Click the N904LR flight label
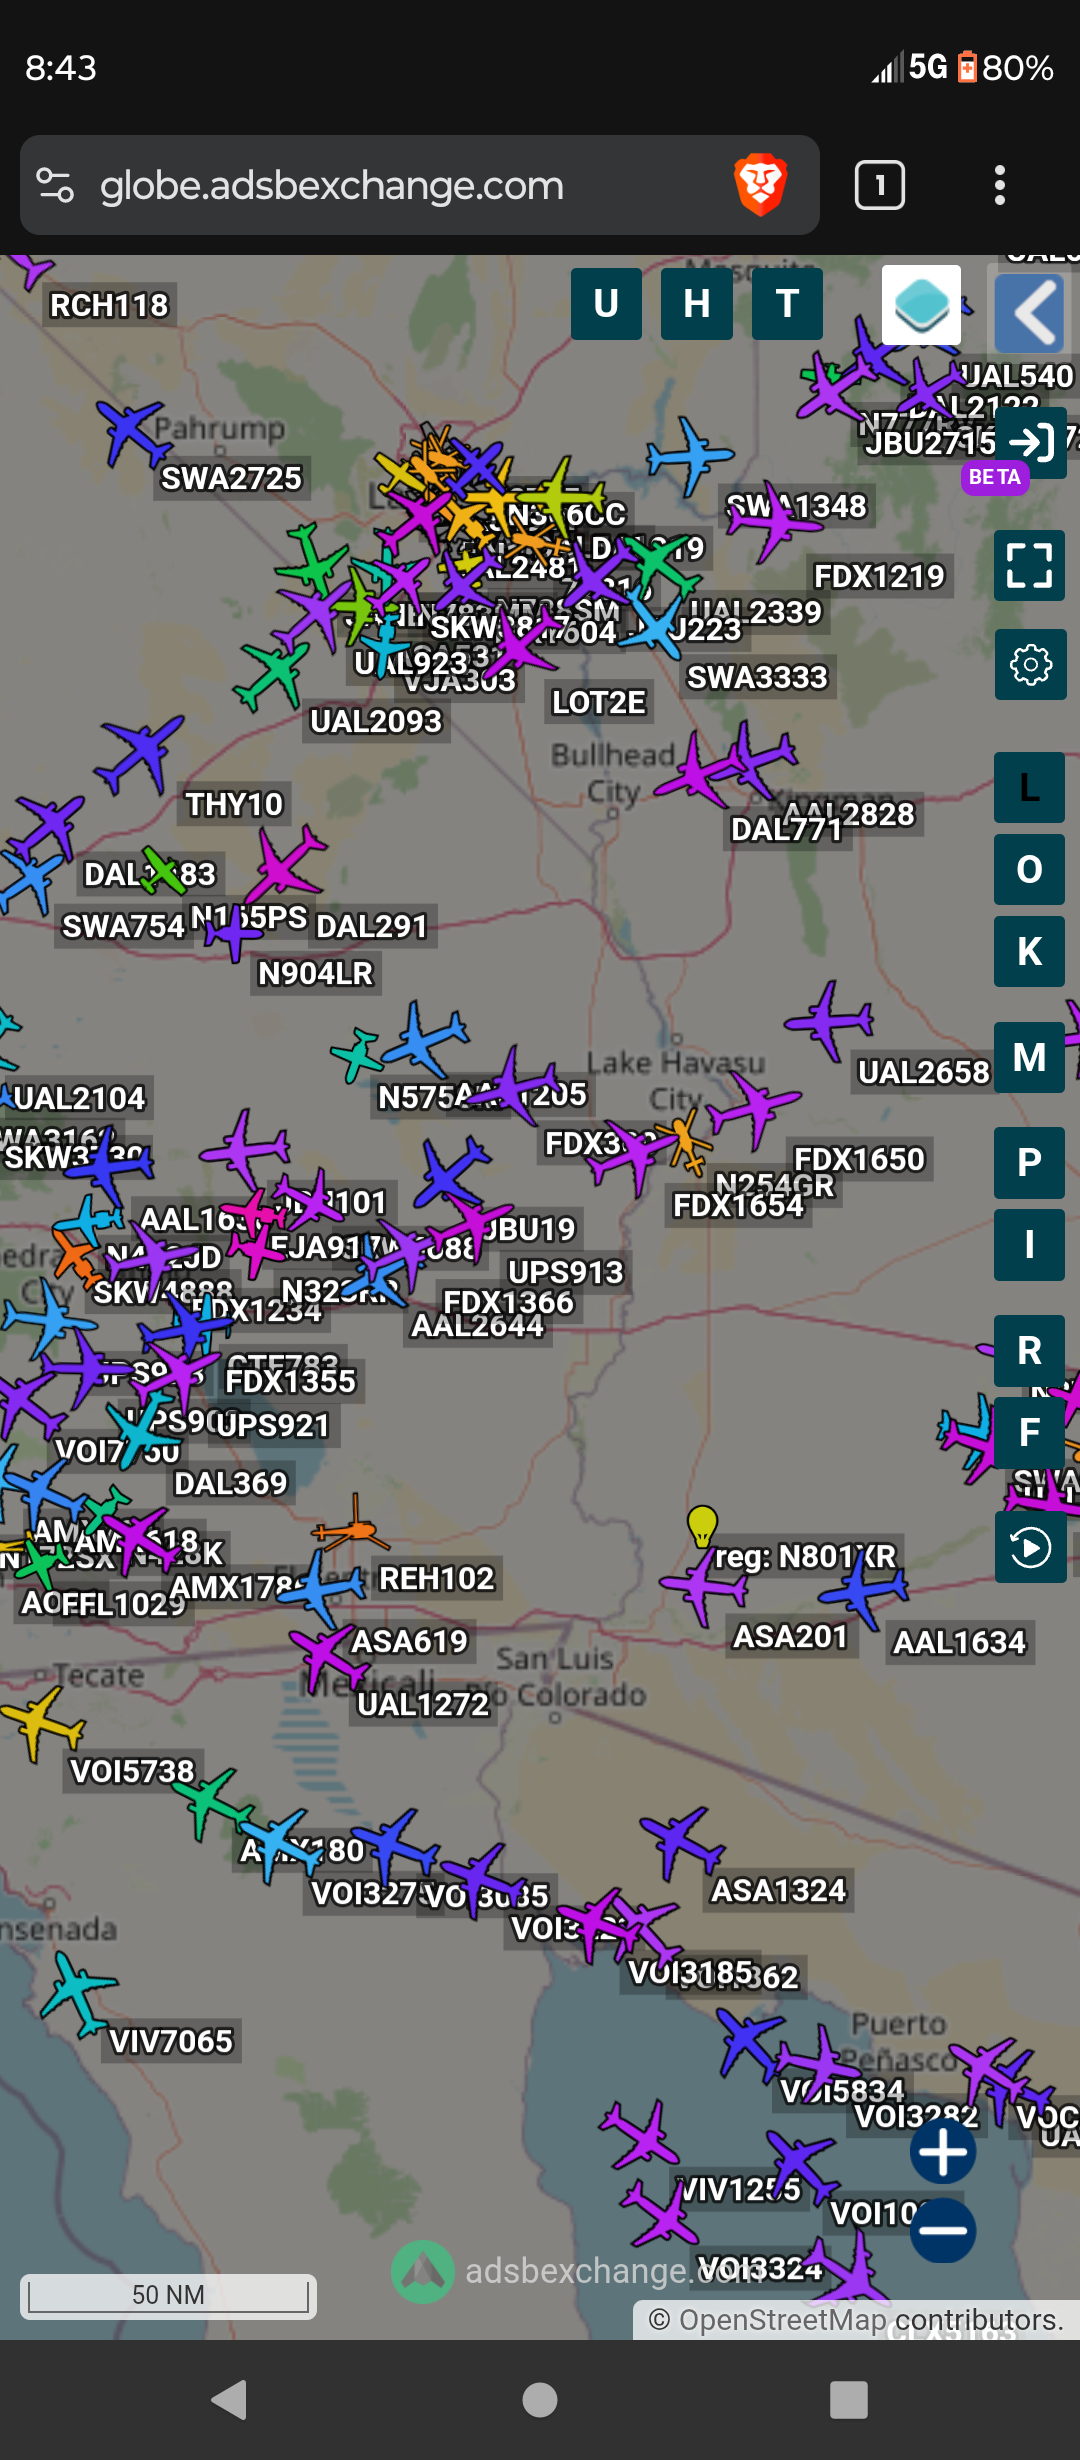Viewport: 1080px width, 2460px height. click(x=315, y=973)
